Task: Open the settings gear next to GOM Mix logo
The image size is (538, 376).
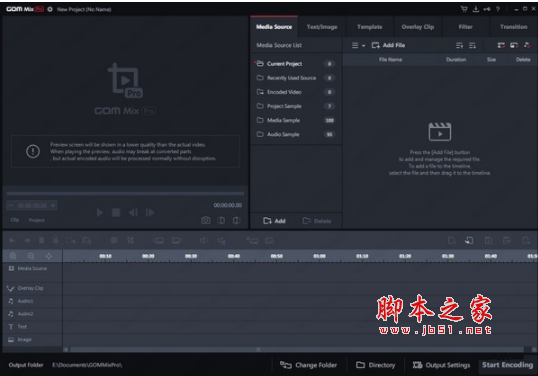Action: [50, 9]
